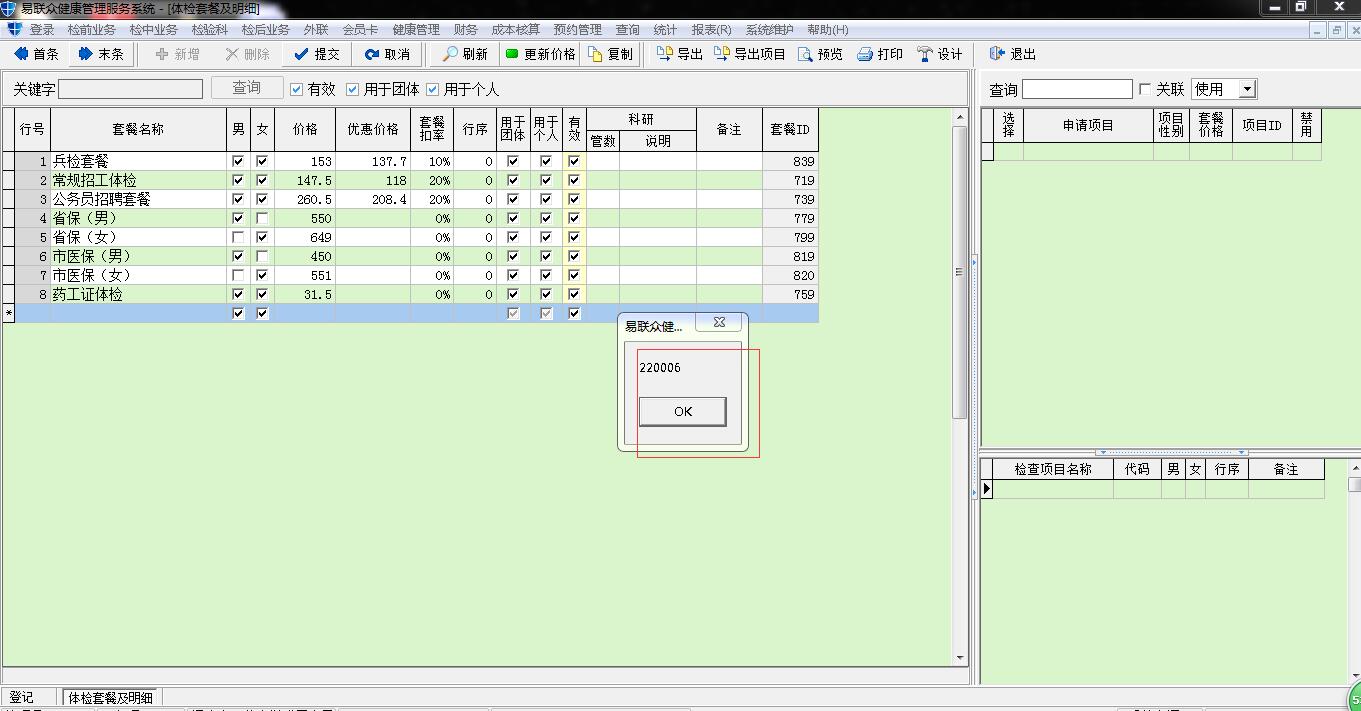Click the 更新价格 update price button
Viewport: 1361px width, 711px height.
point(540,54)
